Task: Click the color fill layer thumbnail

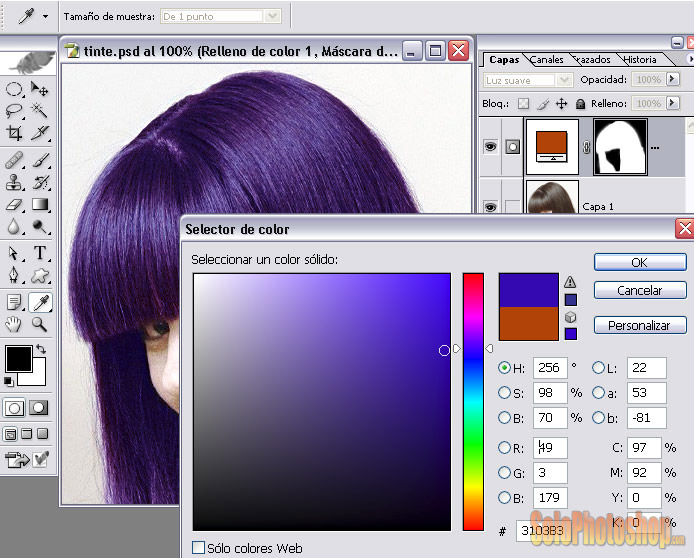Action: pyautogui.click(x=552, y=147)
